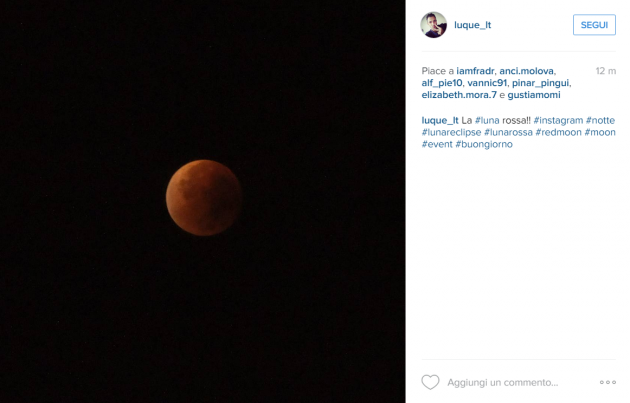Screen dimensions: 630x403
Task: Follow the user with the SEGUI button
Action: coord(594,25)
